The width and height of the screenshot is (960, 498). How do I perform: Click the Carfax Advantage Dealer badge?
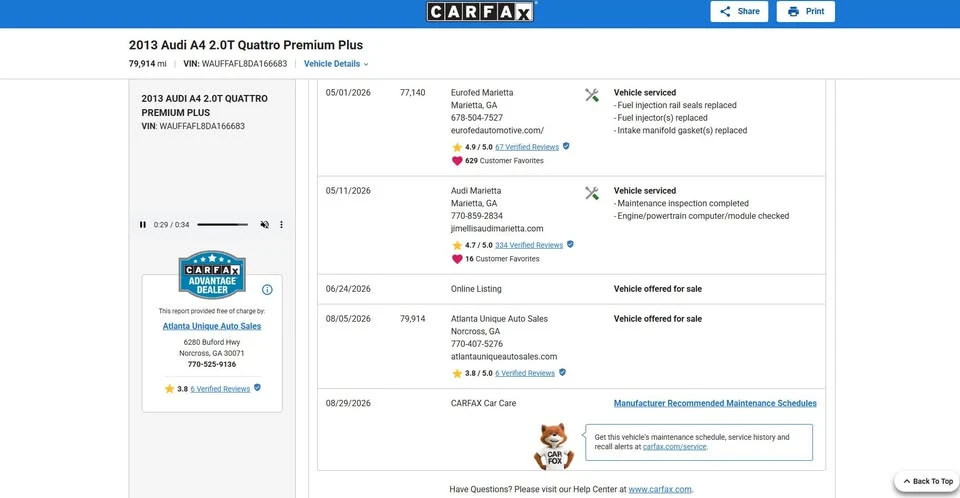click(x=212, y=274)
